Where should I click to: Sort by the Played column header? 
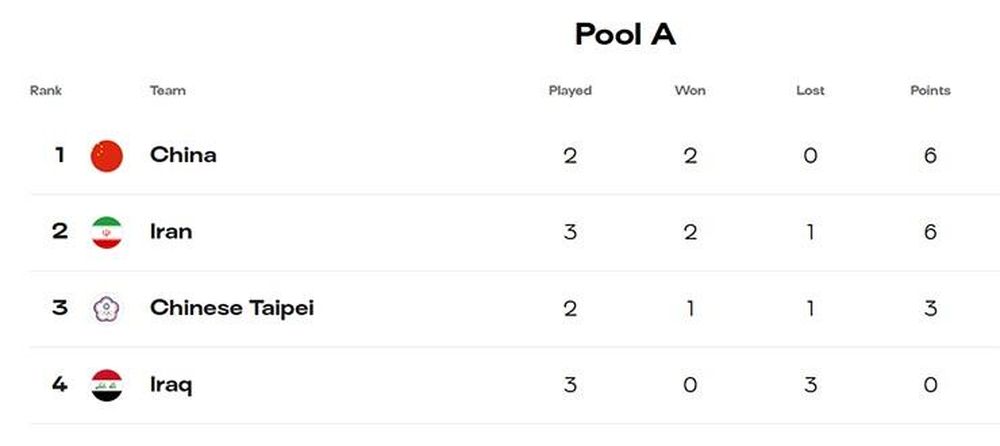point(570,91)
